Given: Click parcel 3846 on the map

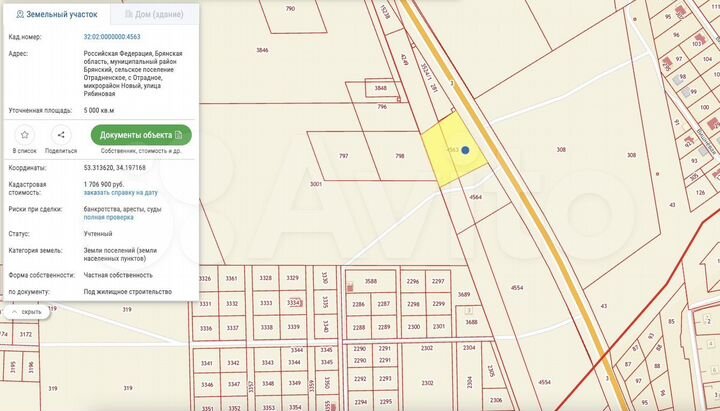Looking at the screenshot, I should click(x=262, y=50).
